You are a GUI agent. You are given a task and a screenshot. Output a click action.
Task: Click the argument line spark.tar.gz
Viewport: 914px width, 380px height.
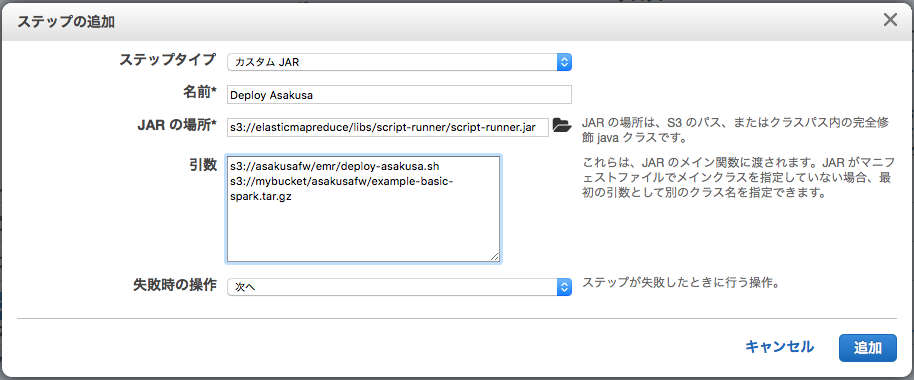(x=260, y=198)
